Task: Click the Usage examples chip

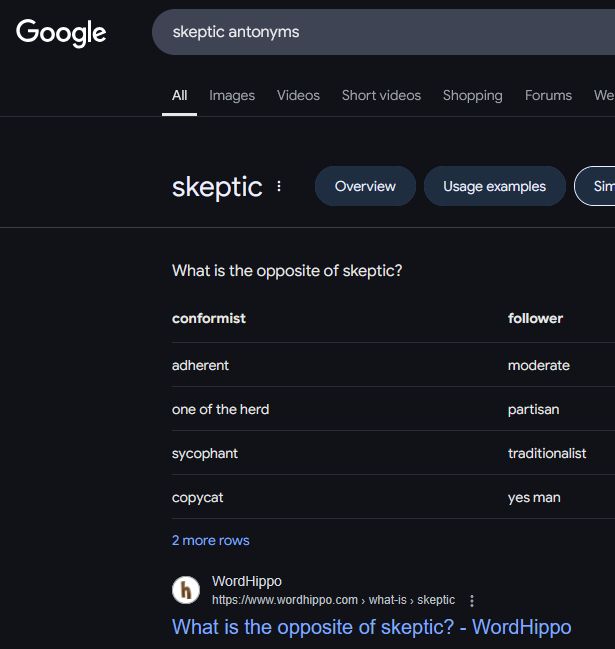Action: pyautogui.click(x=494, y=186)
